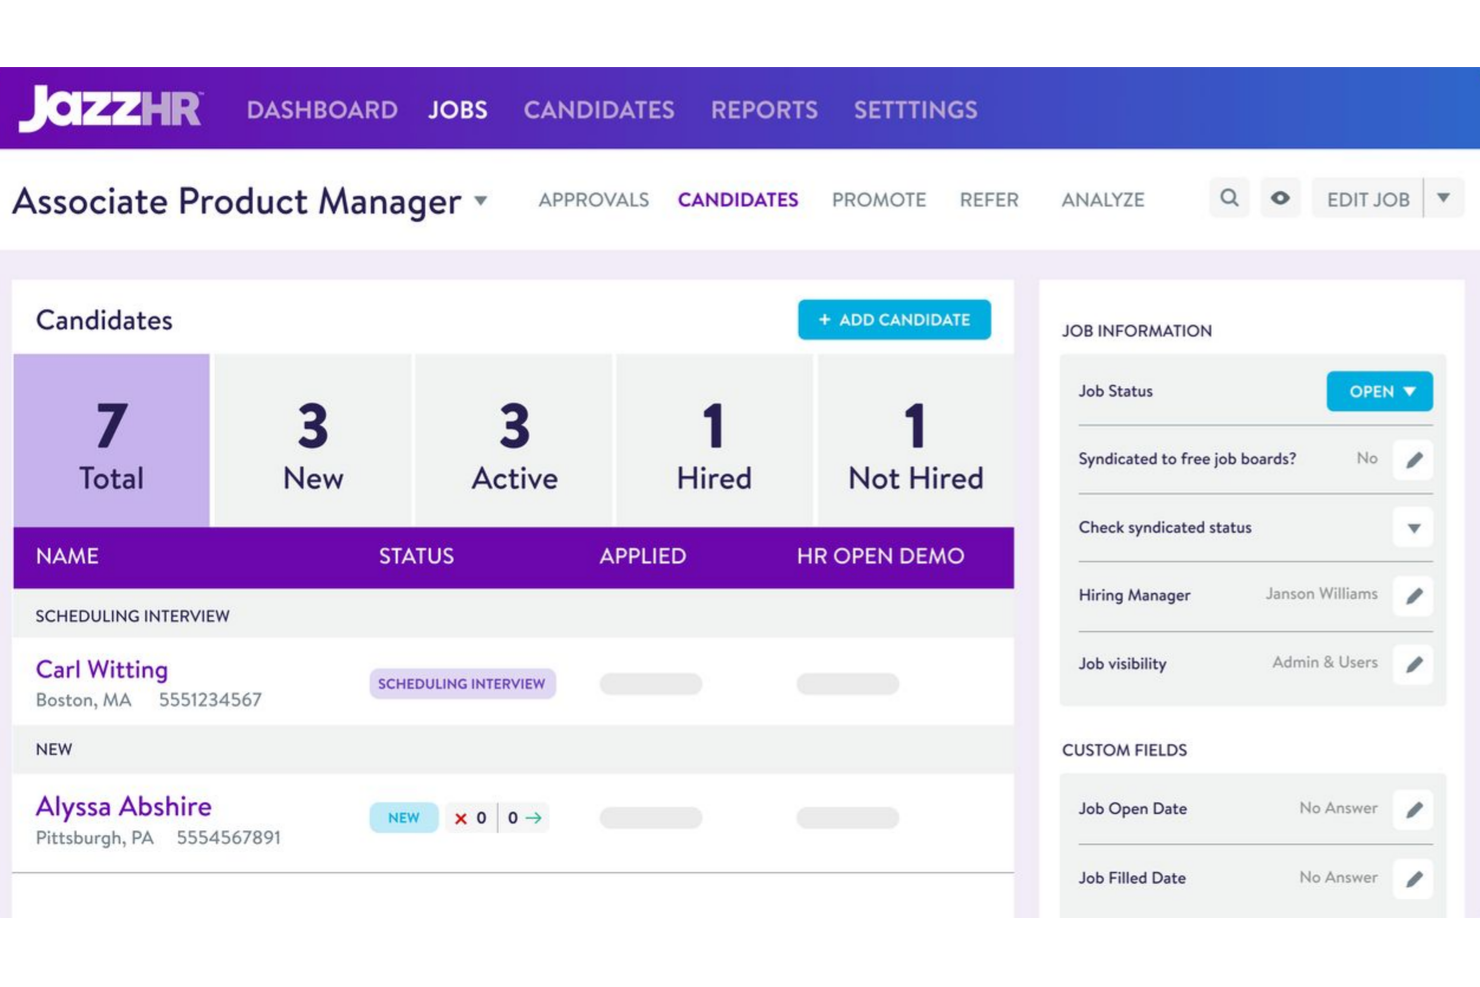The image size is (1480, 987).
Task: Edit the Hiring Manager pencil icon
Action: pyautogui.click(x=1413, y=596)
